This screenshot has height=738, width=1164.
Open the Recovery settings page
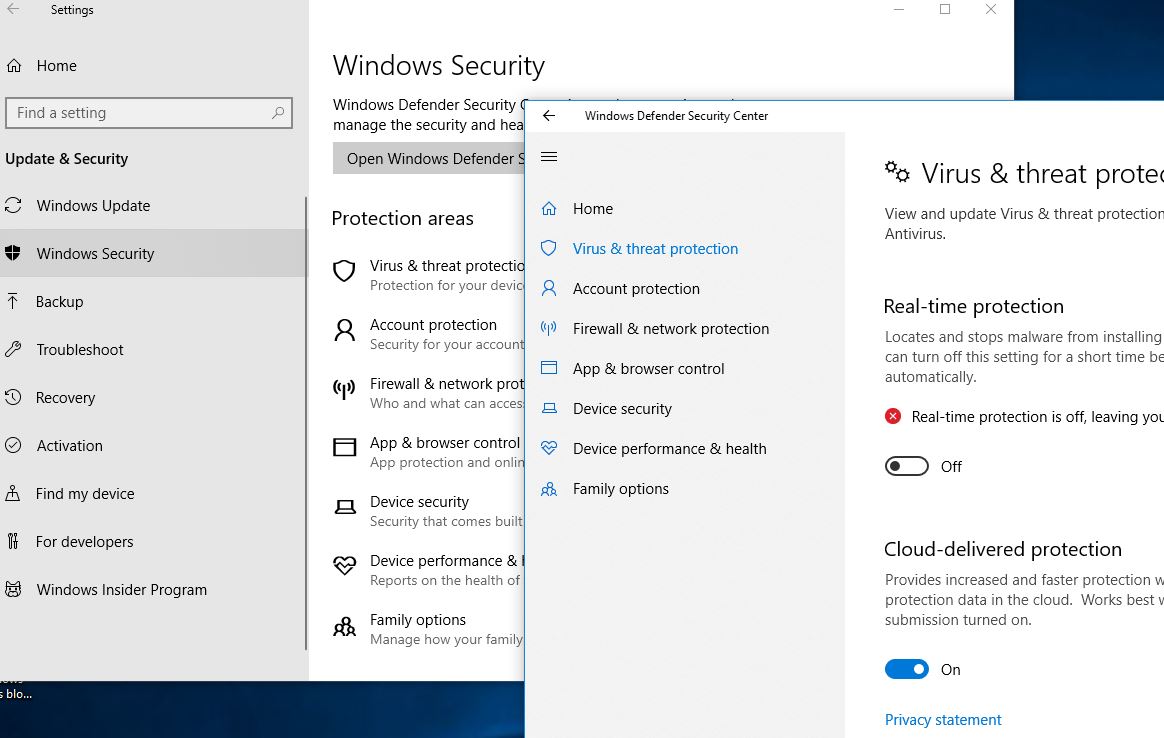[65, 398]
